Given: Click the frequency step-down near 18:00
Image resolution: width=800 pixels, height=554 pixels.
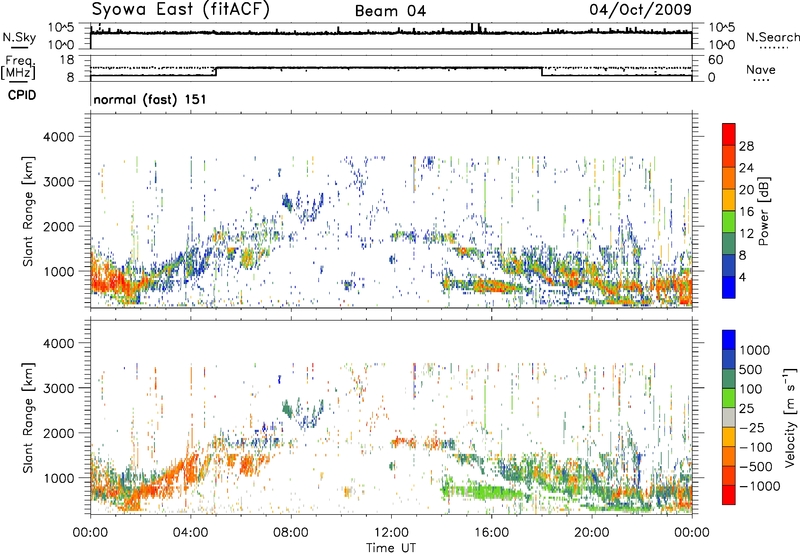Looking at the screenshot, I should click(x=541, y=71).
